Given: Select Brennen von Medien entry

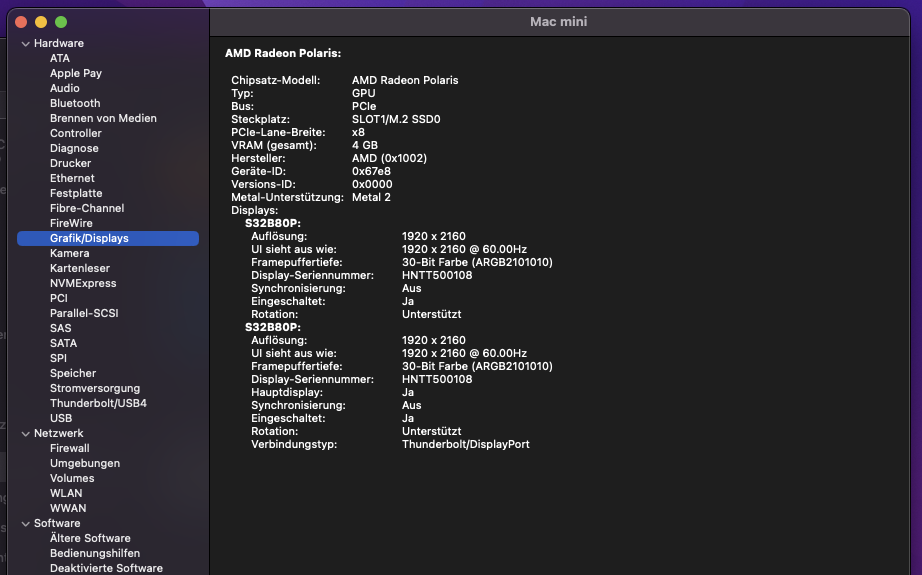Looking at the screenshot, I should [103, 118].
